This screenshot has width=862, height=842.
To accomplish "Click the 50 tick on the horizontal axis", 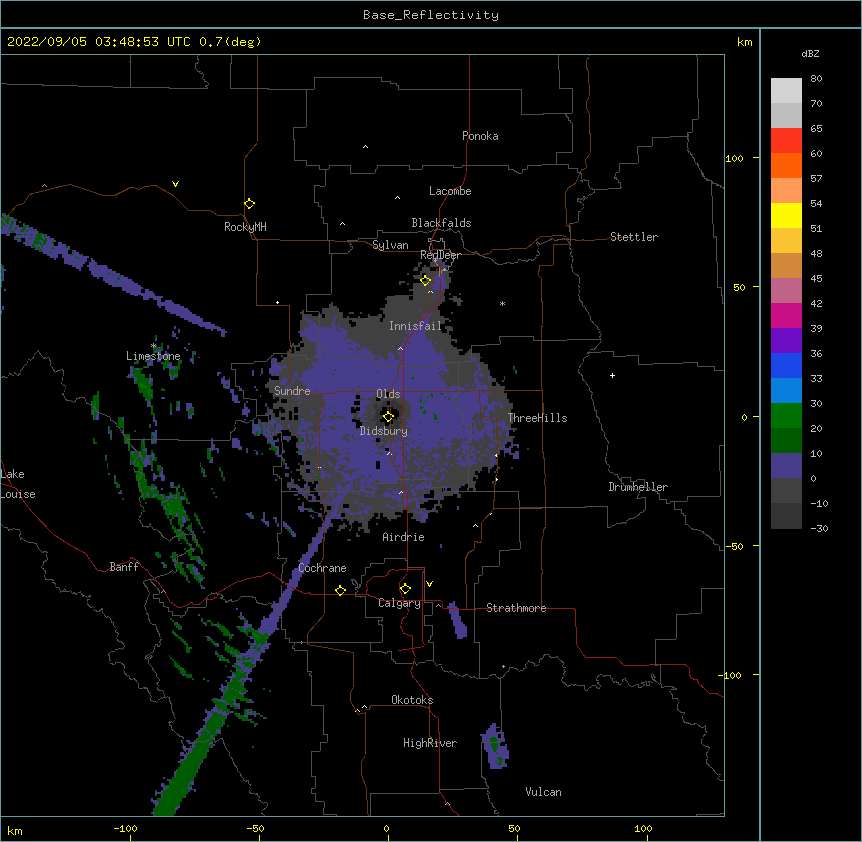I will [x=513, y=828].
